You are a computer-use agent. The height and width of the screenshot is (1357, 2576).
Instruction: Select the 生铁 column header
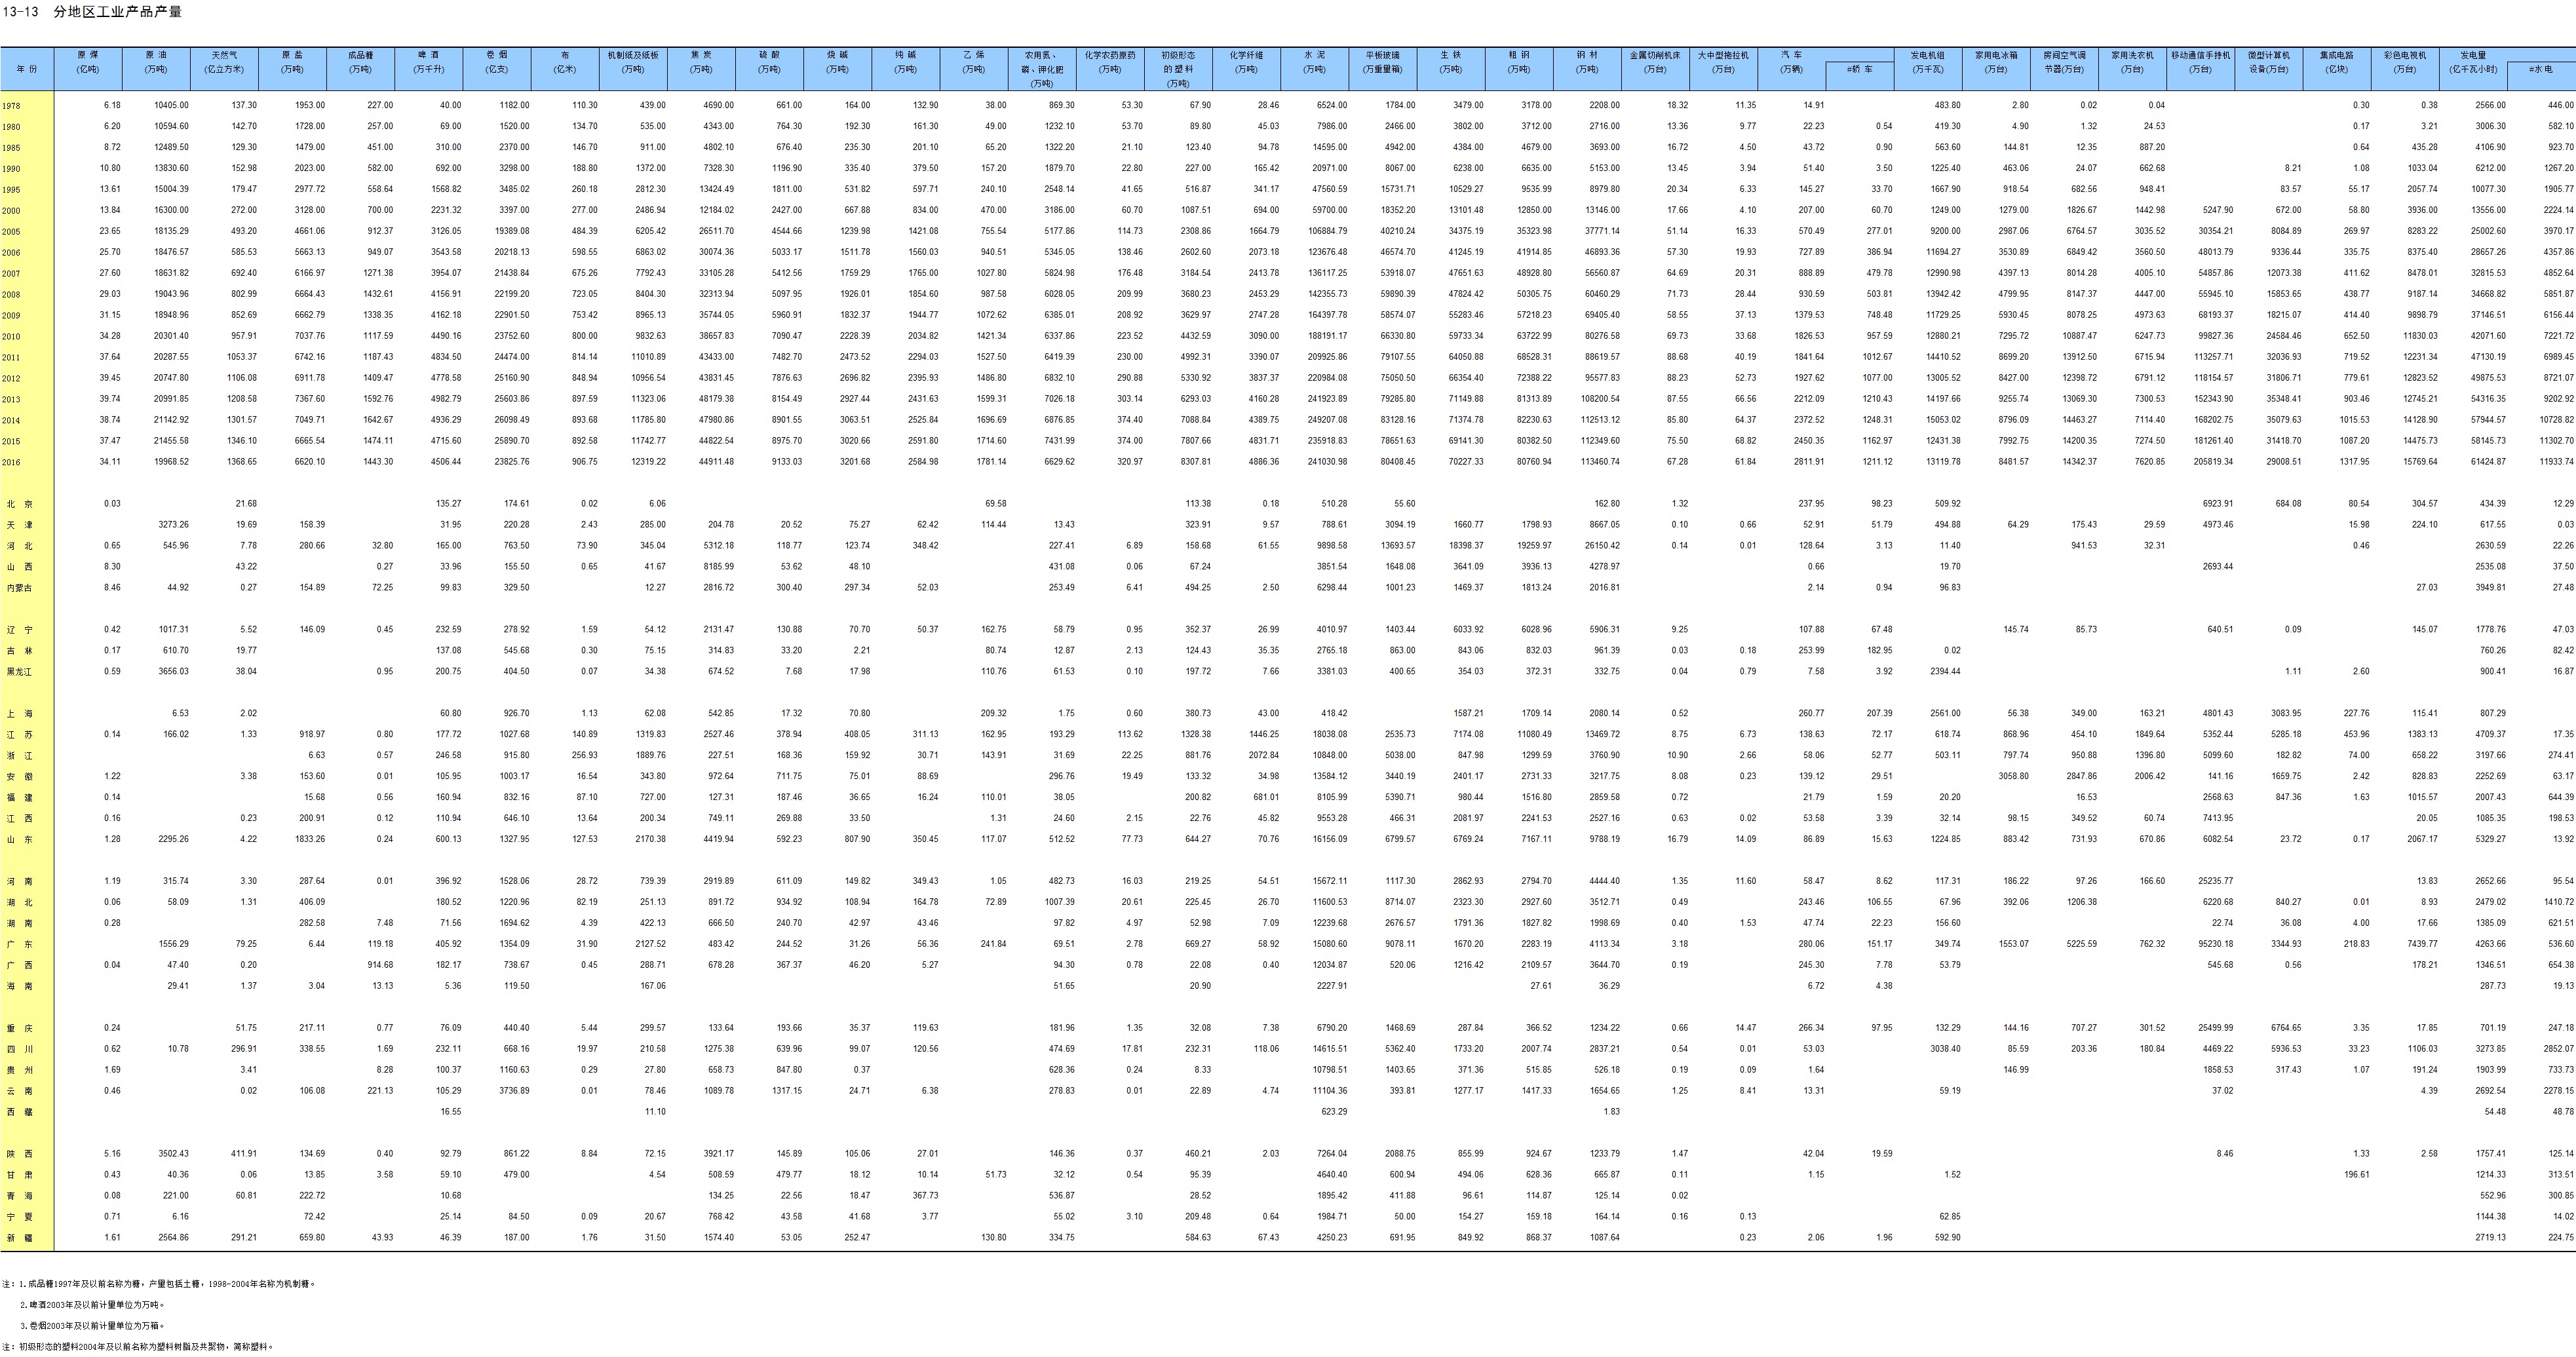coord(1450,69)
